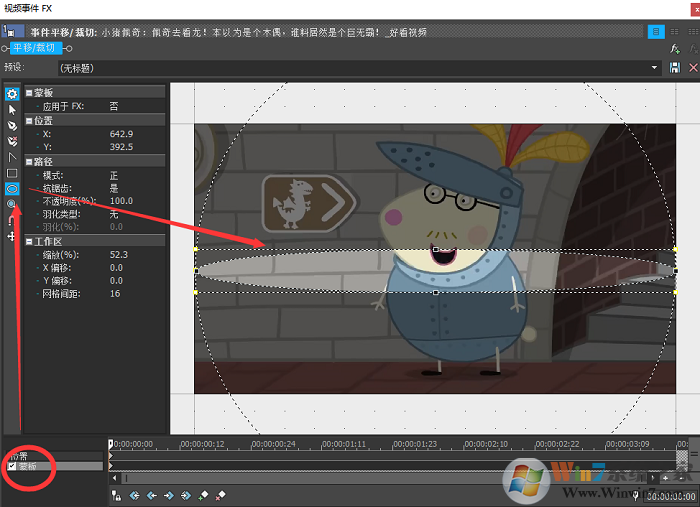Select the oval mask creation tool
Viewport: 700px width, 507px height.
pyautogui.click(x=12, y=188)
